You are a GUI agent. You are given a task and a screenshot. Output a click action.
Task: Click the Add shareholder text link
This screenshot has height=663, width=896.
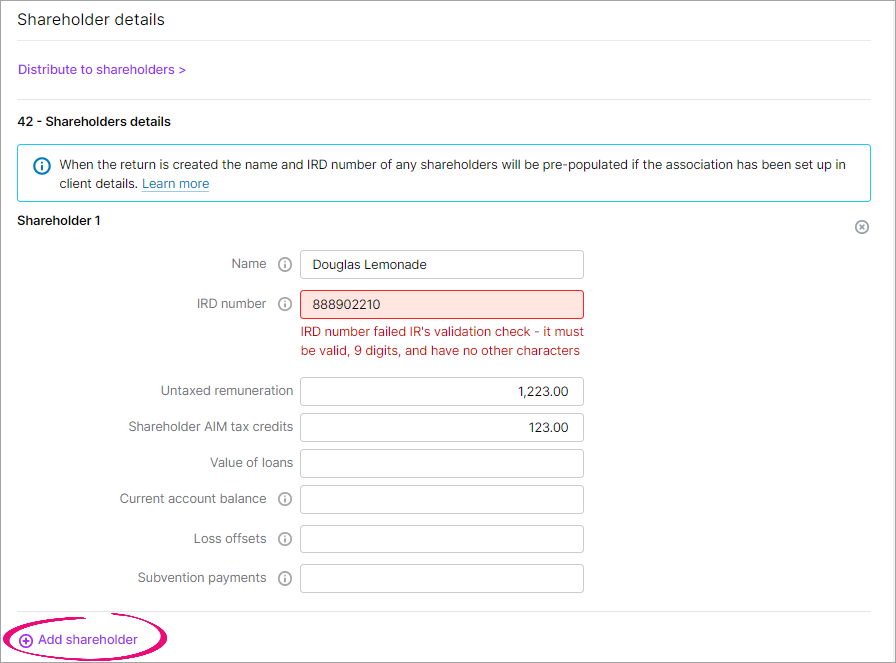pos(87,640)
